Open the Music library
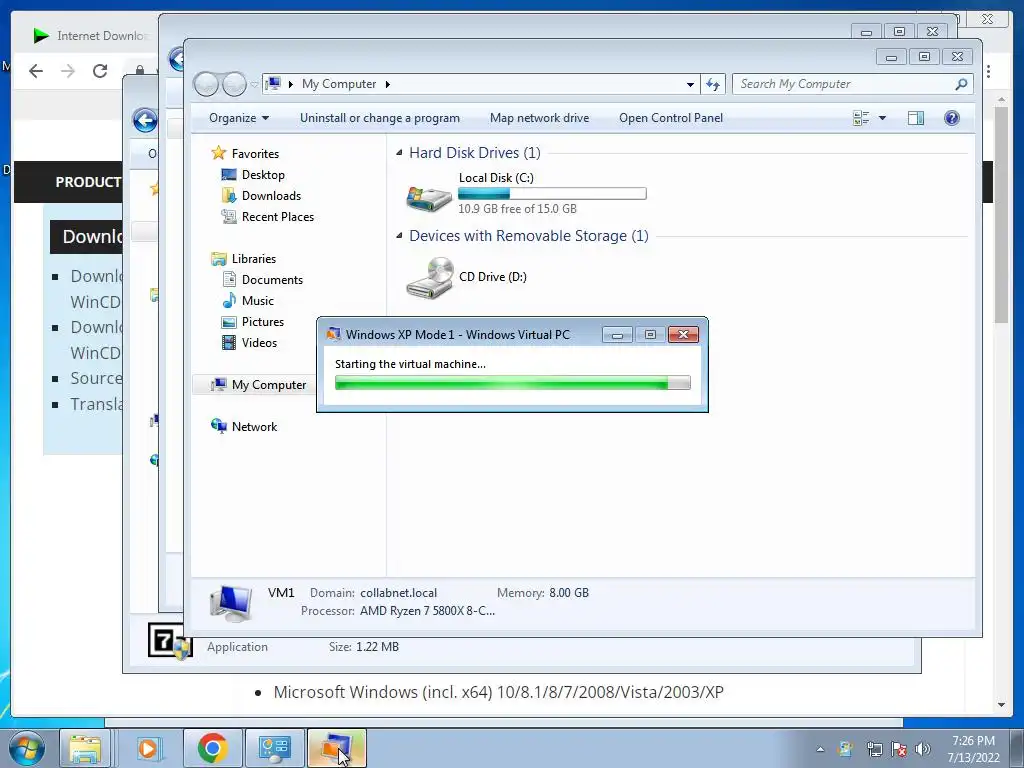The height and width of the screenshot is (768, 1024). point(257,300)
